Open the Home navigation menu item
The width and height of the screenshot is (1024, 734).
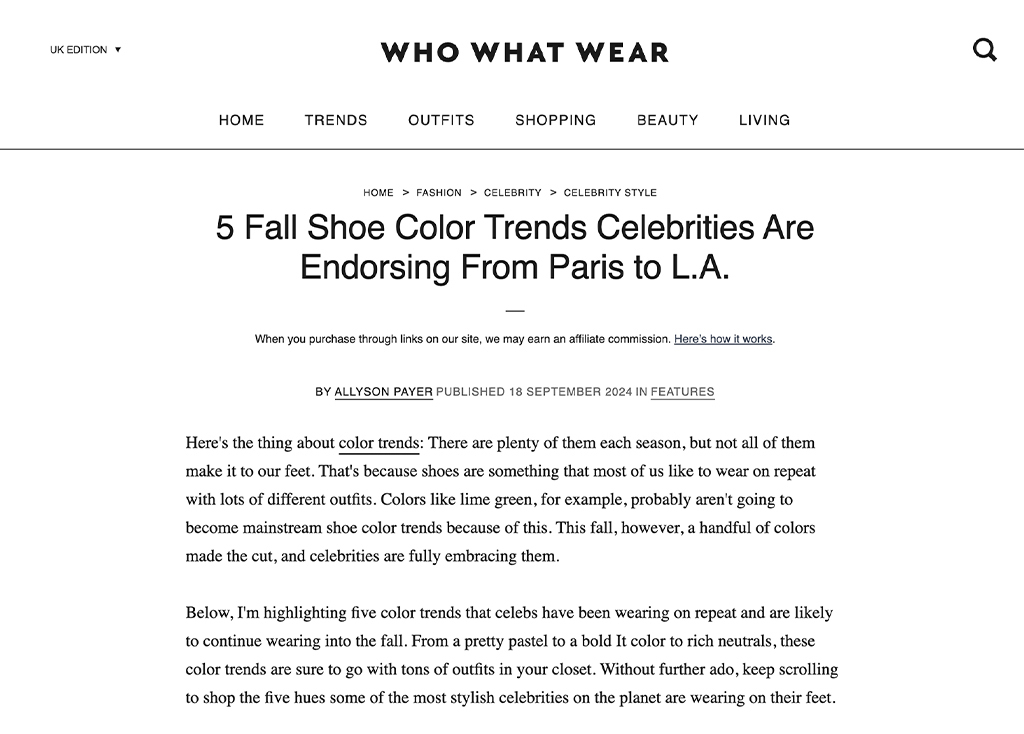tap(241, 120)
